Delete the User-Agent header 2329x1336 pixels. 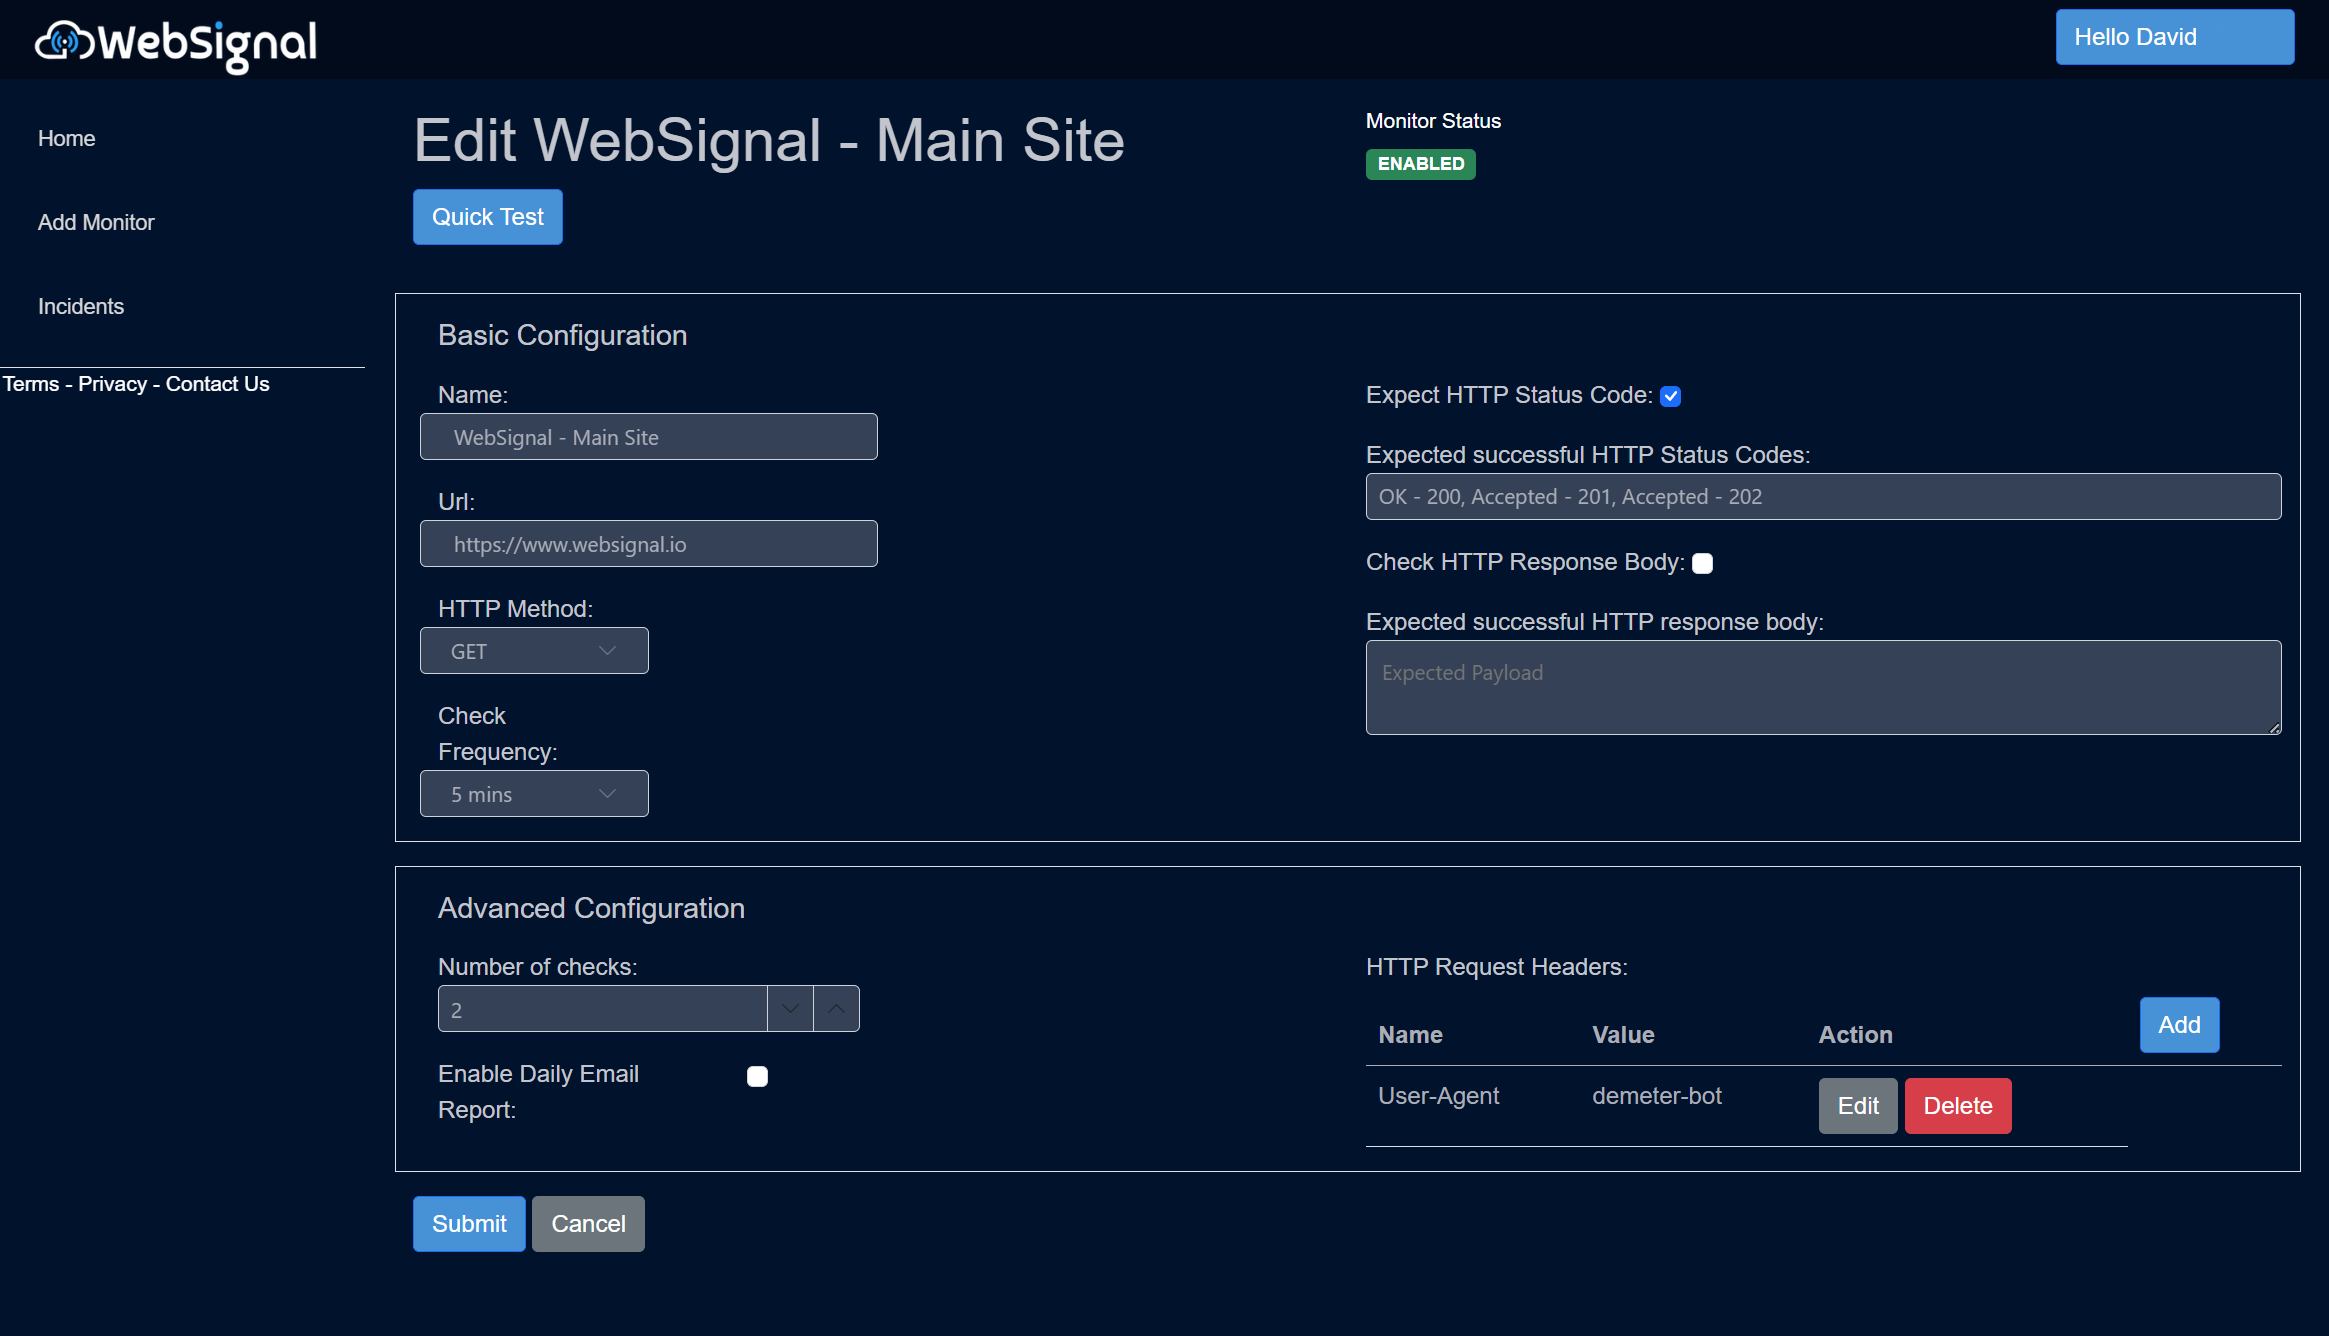[x=1958, y=1106]
